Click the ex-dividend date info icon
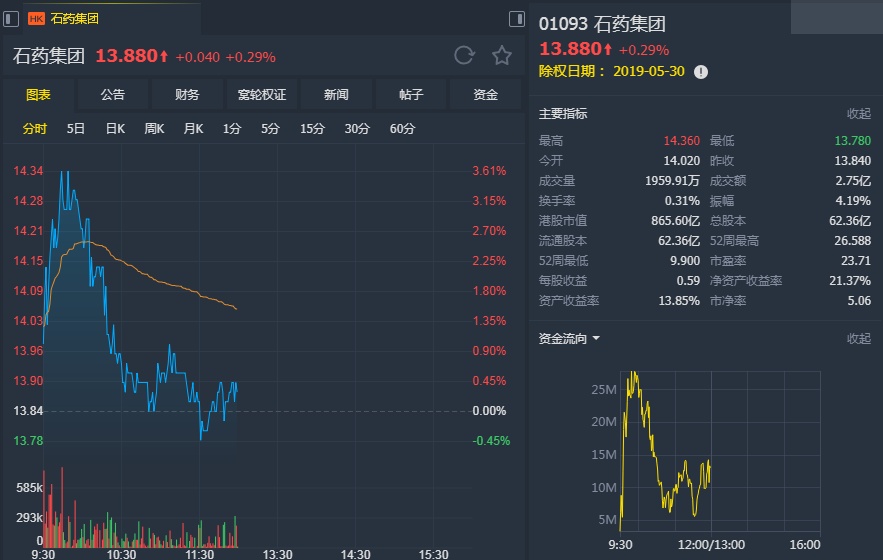883x560 pixels. click(701, 72)
